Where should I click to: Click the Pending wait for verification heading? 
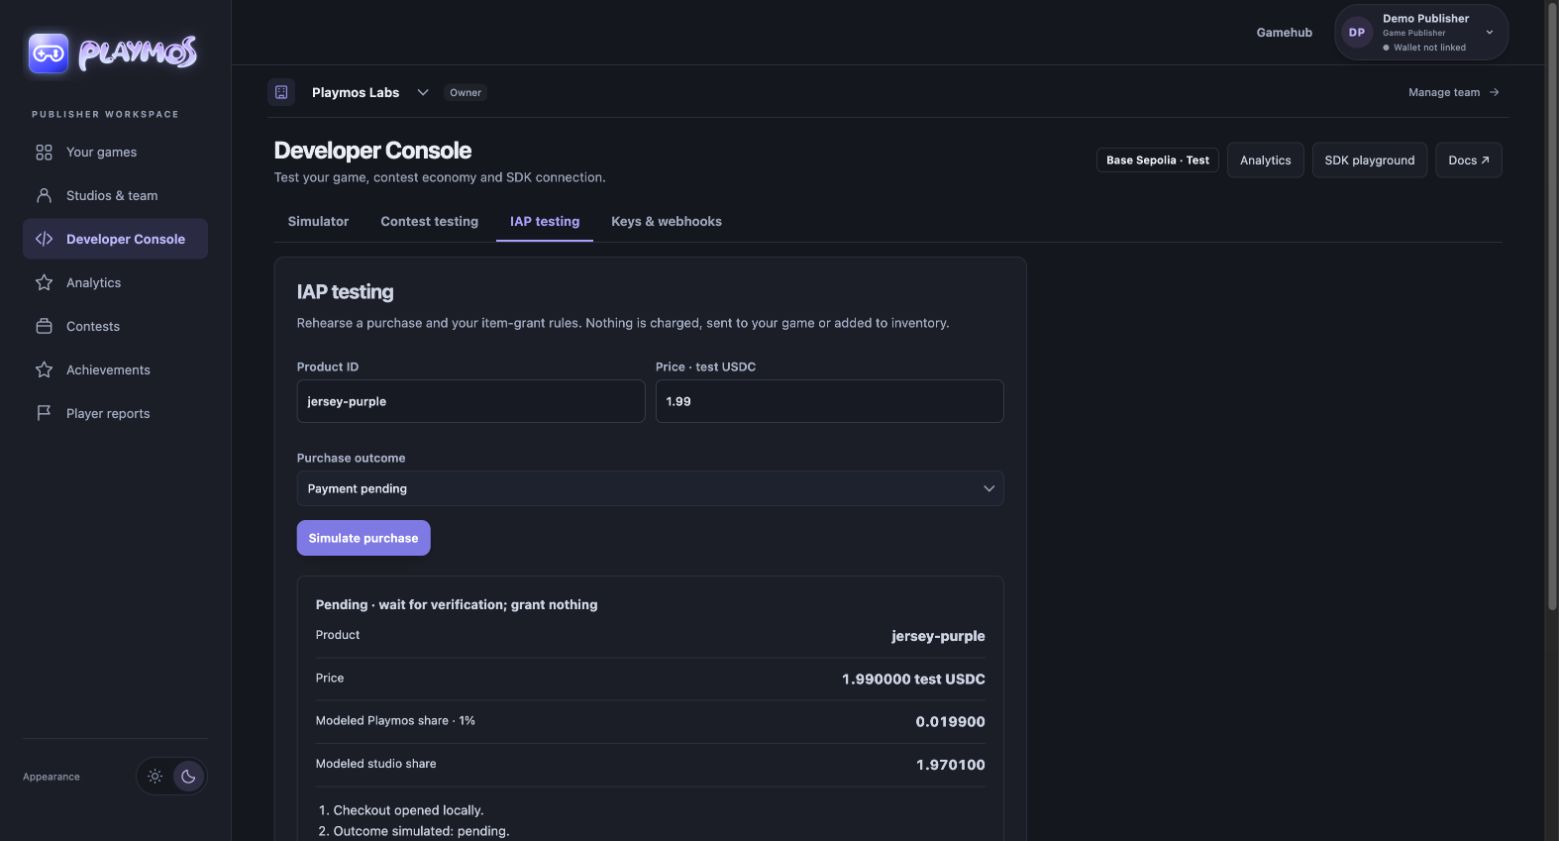456,604
